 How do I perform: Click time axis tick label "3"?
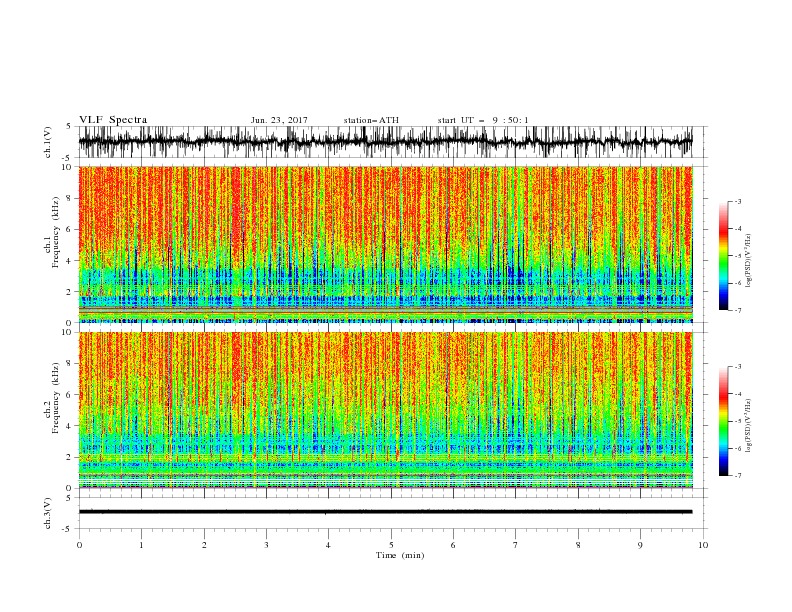[266, 545]
